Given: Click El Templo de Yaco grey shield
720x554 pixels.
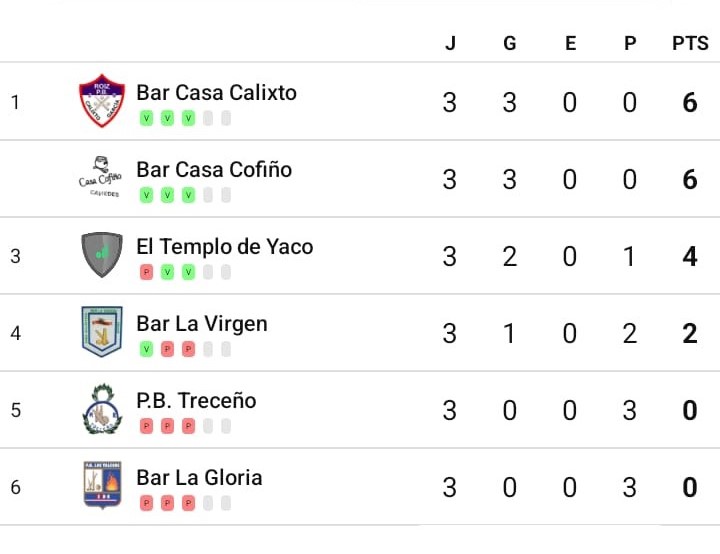Looking at the screenshot, I should tap(102, 254).
